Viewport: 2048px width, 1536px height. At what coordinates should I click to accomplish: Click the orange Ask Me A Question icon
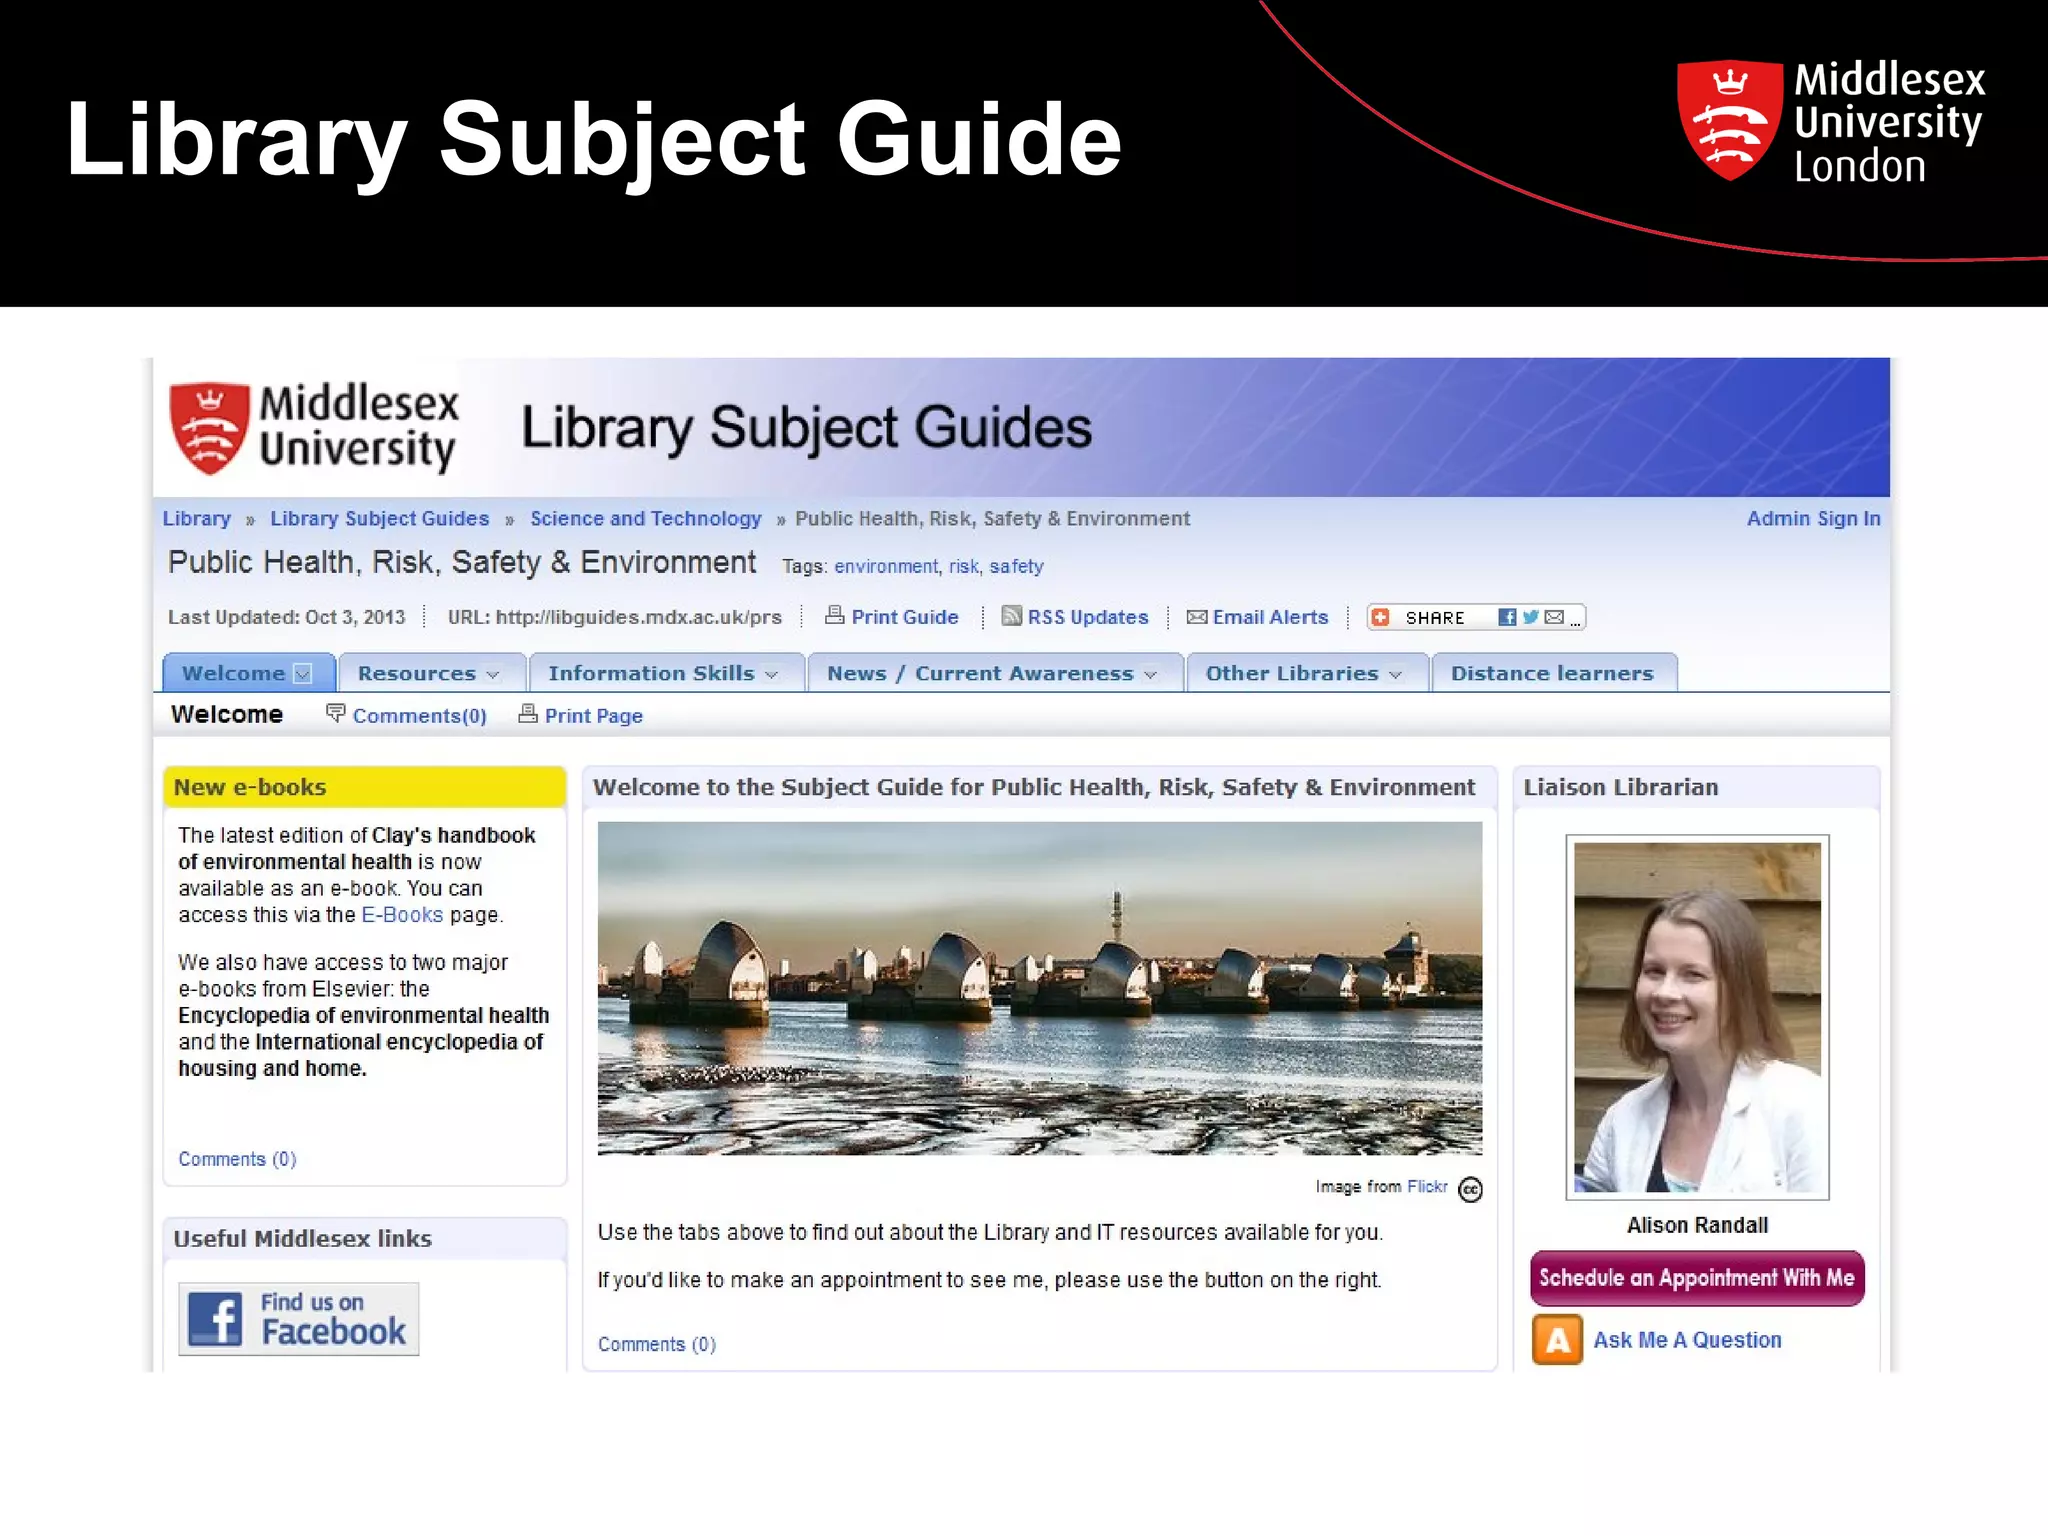coord(1557,1340)
